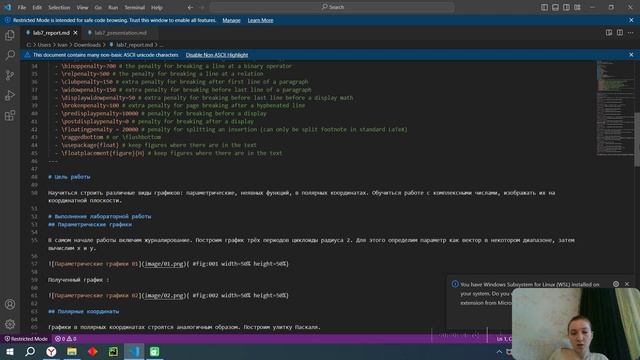Open image/02.png link in editor
Viewport: 640px width, 360px height.
(x=164, y=296)
